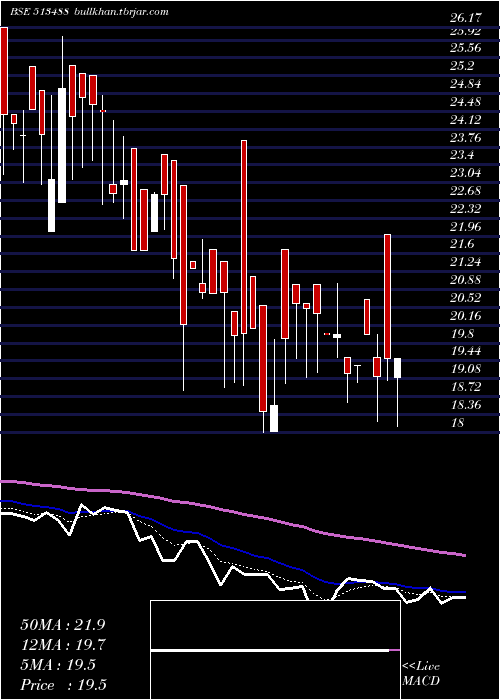Click the 23.4 price axis label
This screenshot has height=700, width=500.
(x=462, y=155)
